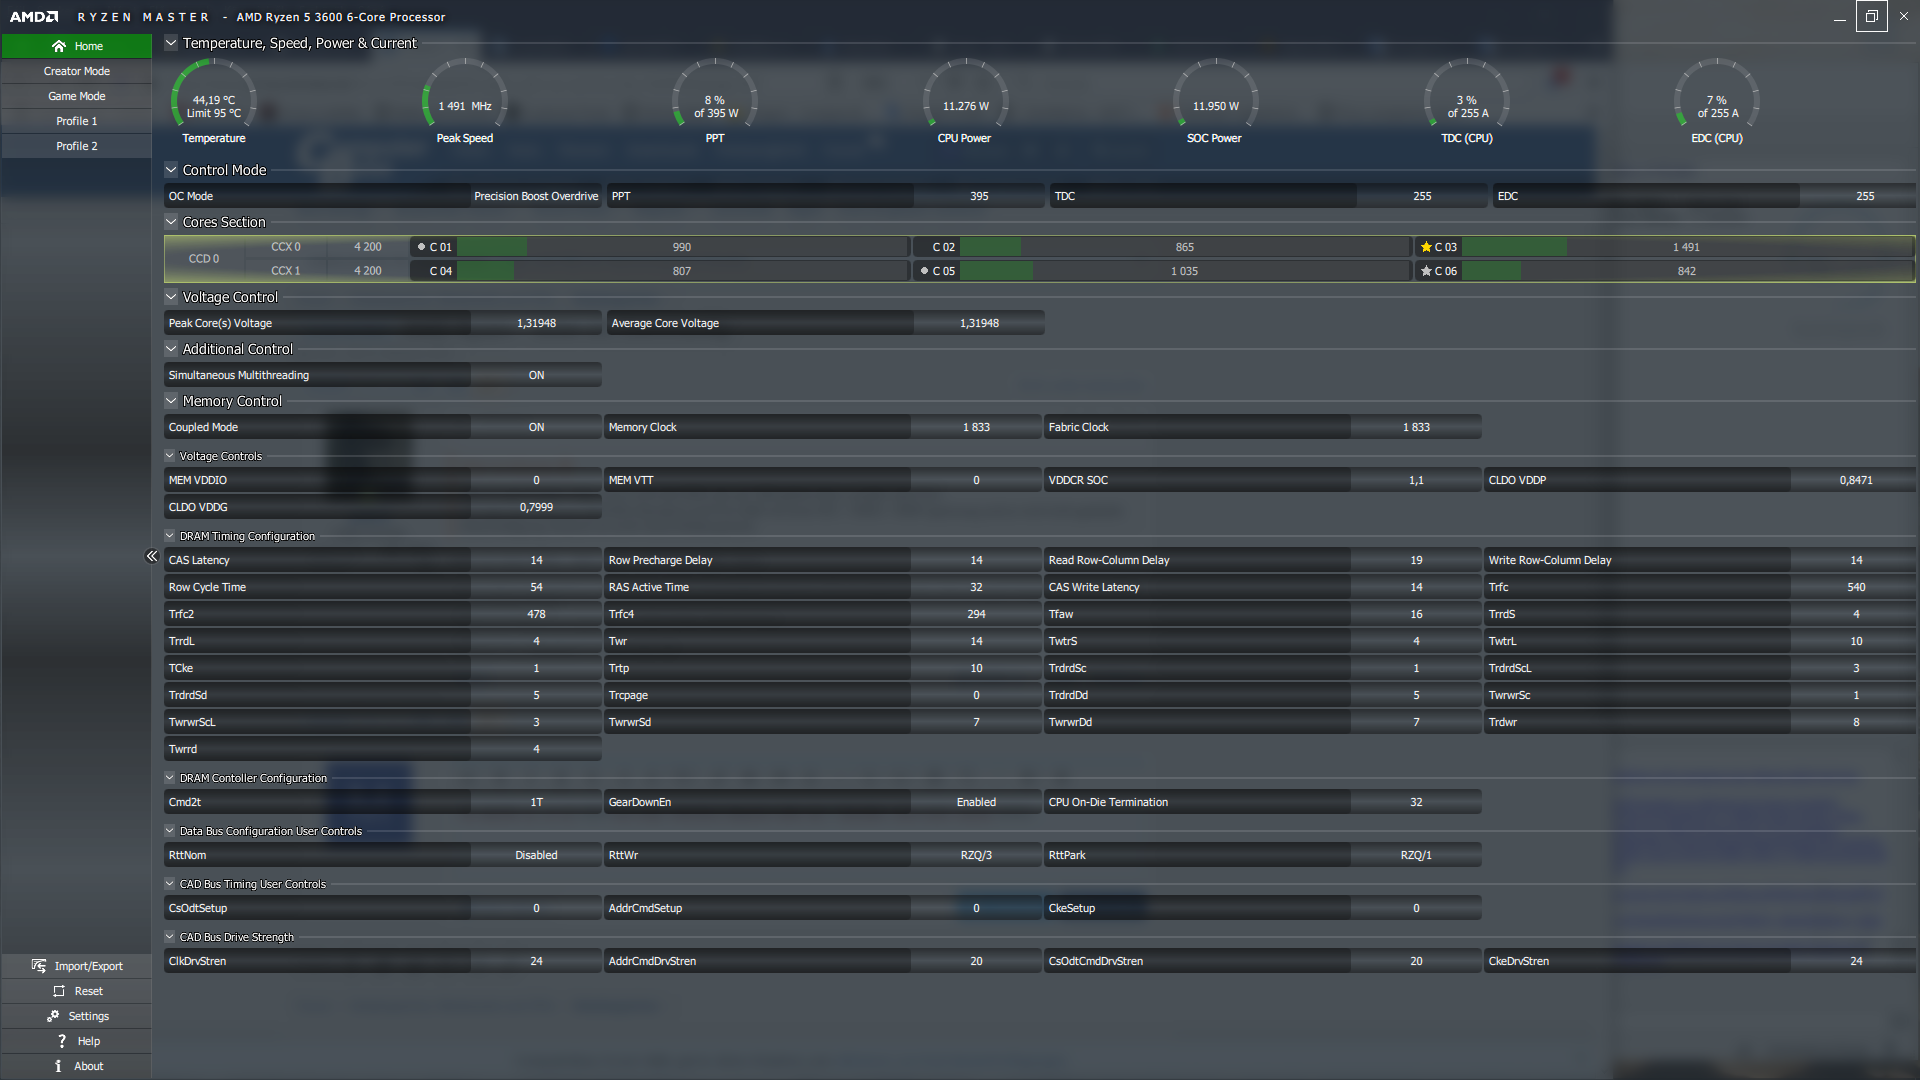
Task: Click the Help question mark icon
Action: click(x=61, y=1041)
